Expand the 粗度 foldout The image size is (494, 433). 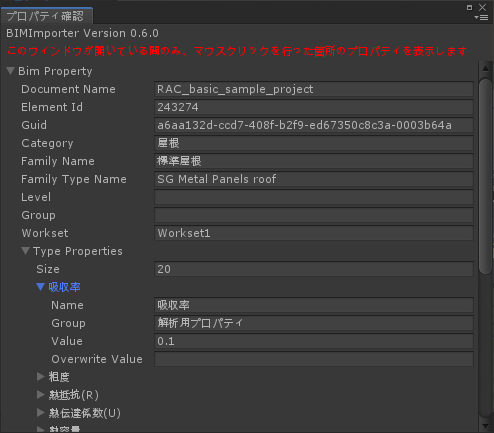tap(41, 377)
